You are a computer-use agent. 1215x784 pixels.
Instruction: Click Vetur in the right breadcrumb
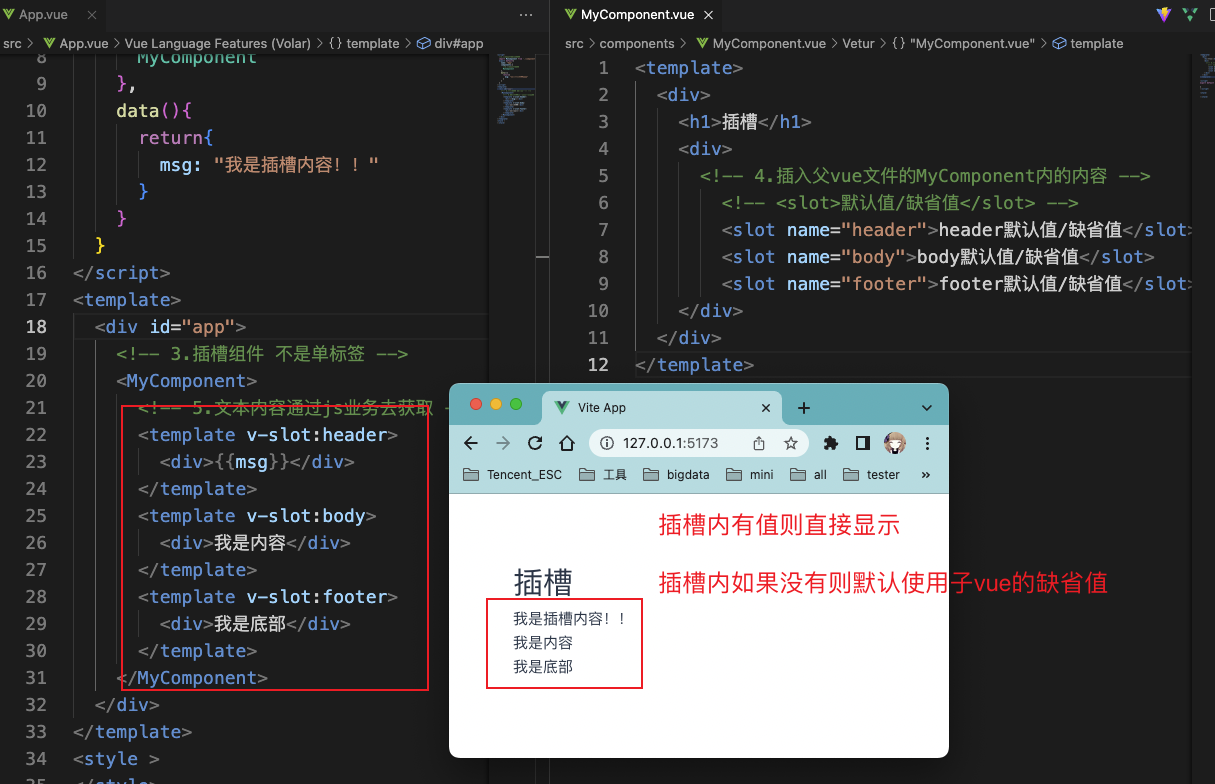[858, 44]
